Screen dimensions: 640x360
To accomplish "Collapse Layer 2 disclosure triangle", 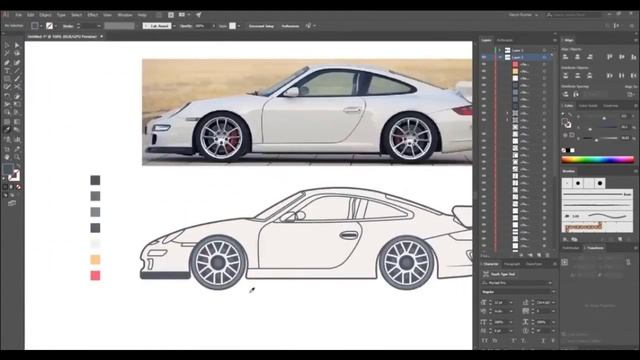I will (500, 57).
